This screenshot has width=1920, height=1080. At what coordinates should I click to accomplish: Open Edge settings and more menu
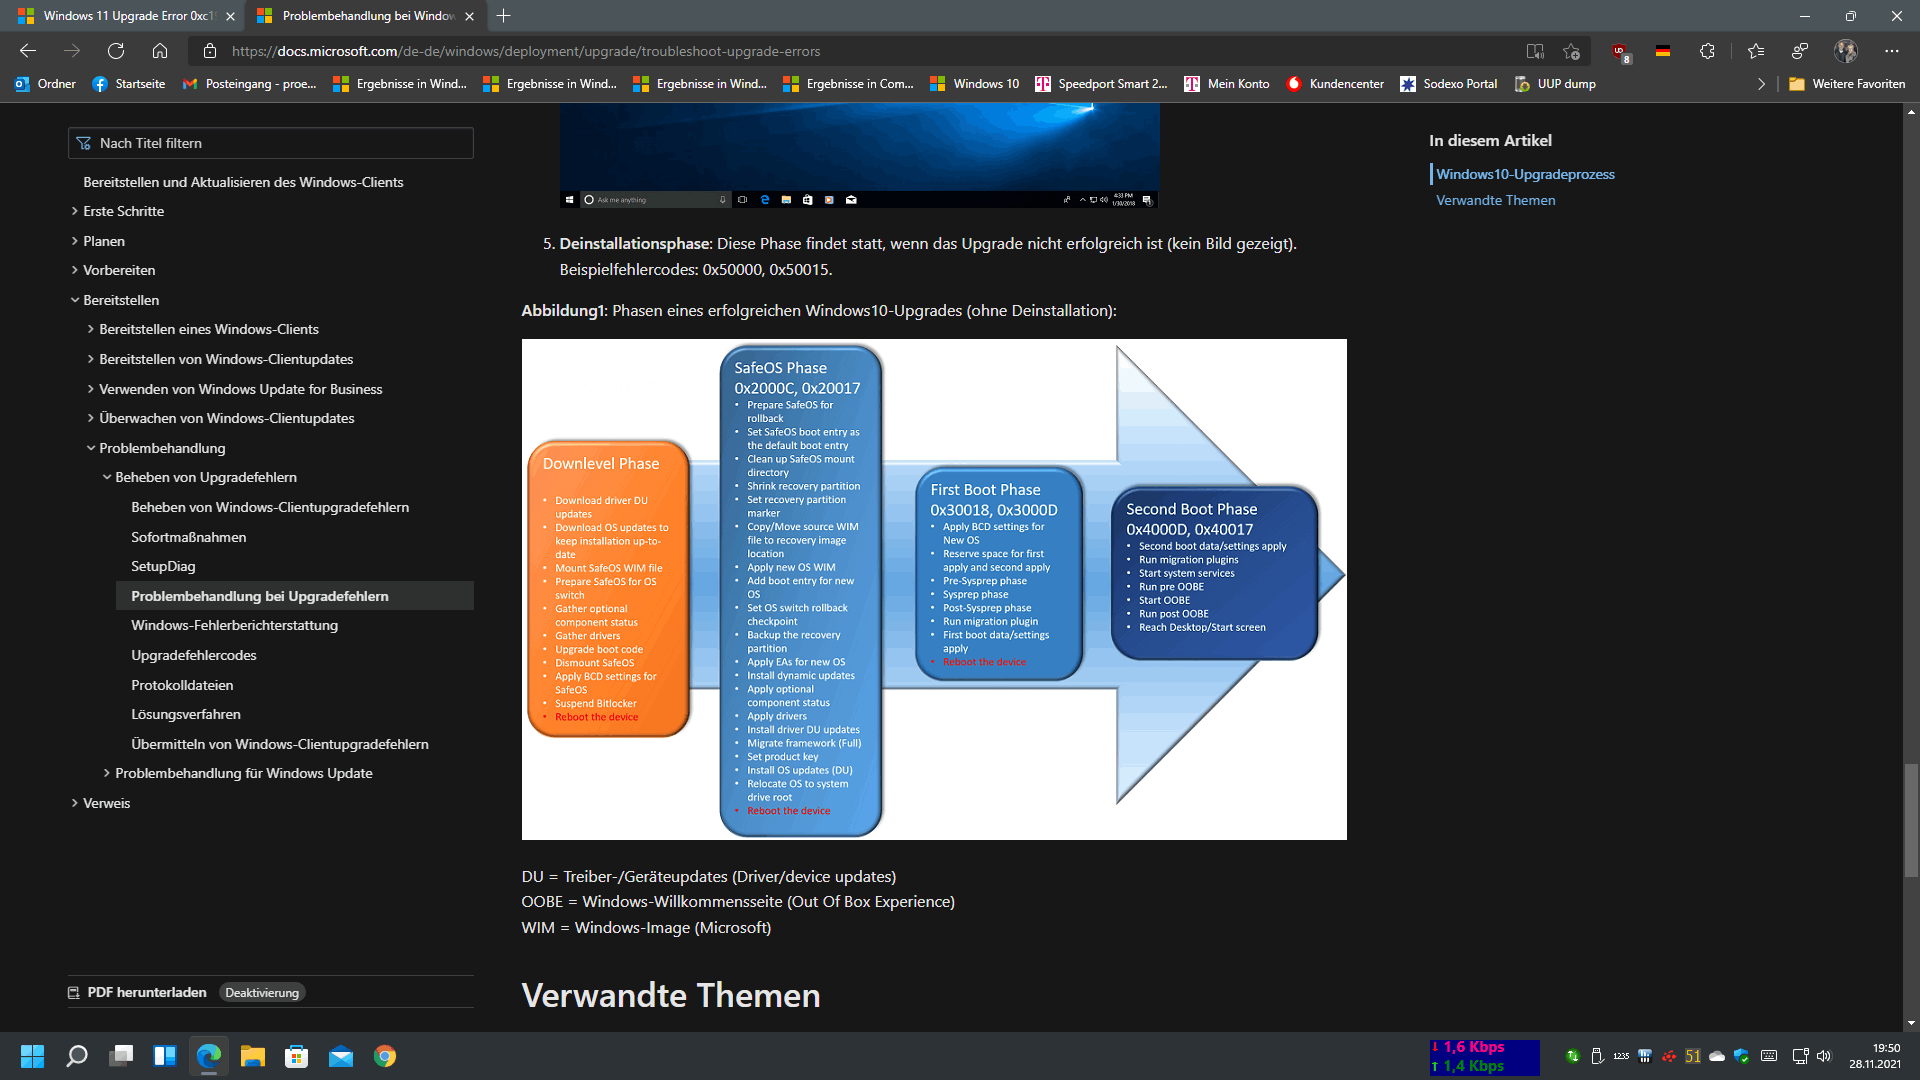[1892, 51]
